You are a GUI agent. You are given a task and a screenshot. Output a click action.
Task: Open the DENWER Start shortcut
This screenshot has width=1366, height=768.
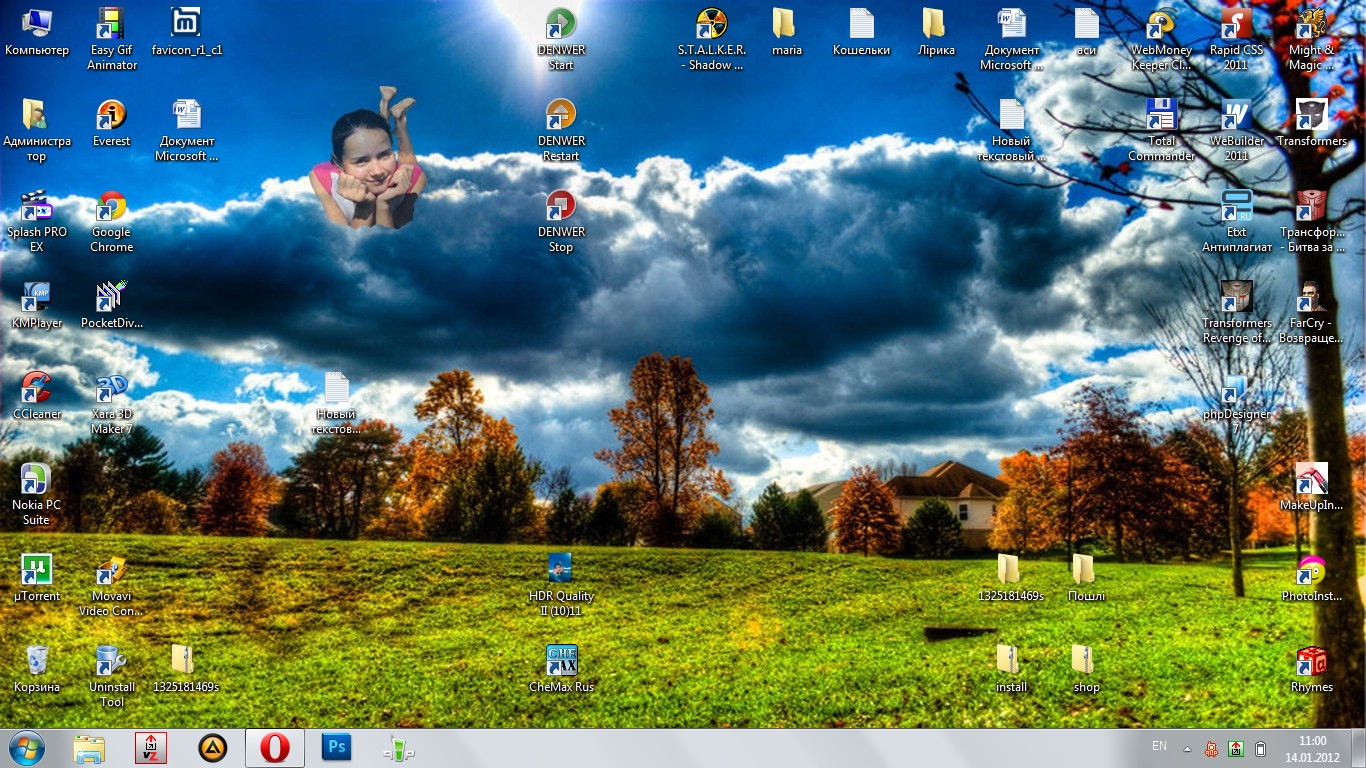pyautogui.click(x=561, y=24)
